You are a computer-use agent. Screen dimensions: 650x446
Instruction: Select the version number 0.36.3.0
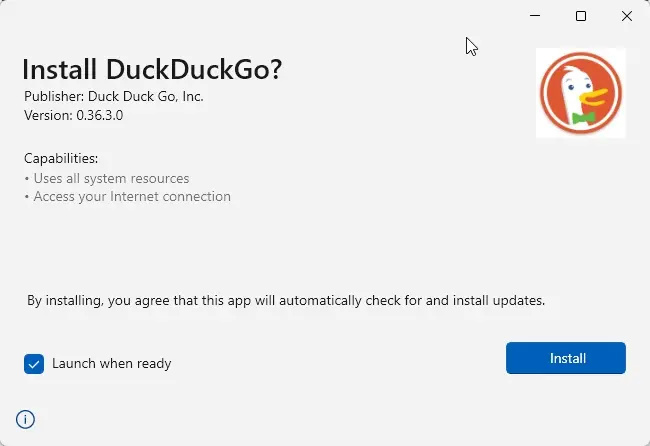(x=101, y=115)
